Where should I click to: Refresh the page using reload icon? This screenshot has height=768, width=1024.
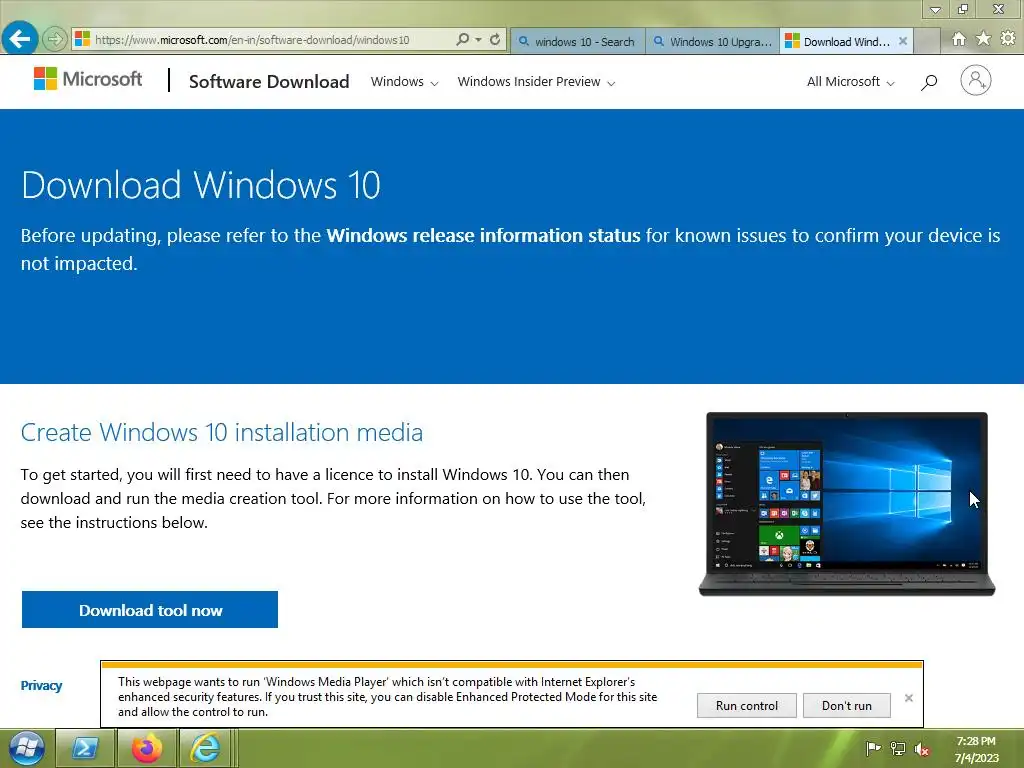click(x=495, y=39)
